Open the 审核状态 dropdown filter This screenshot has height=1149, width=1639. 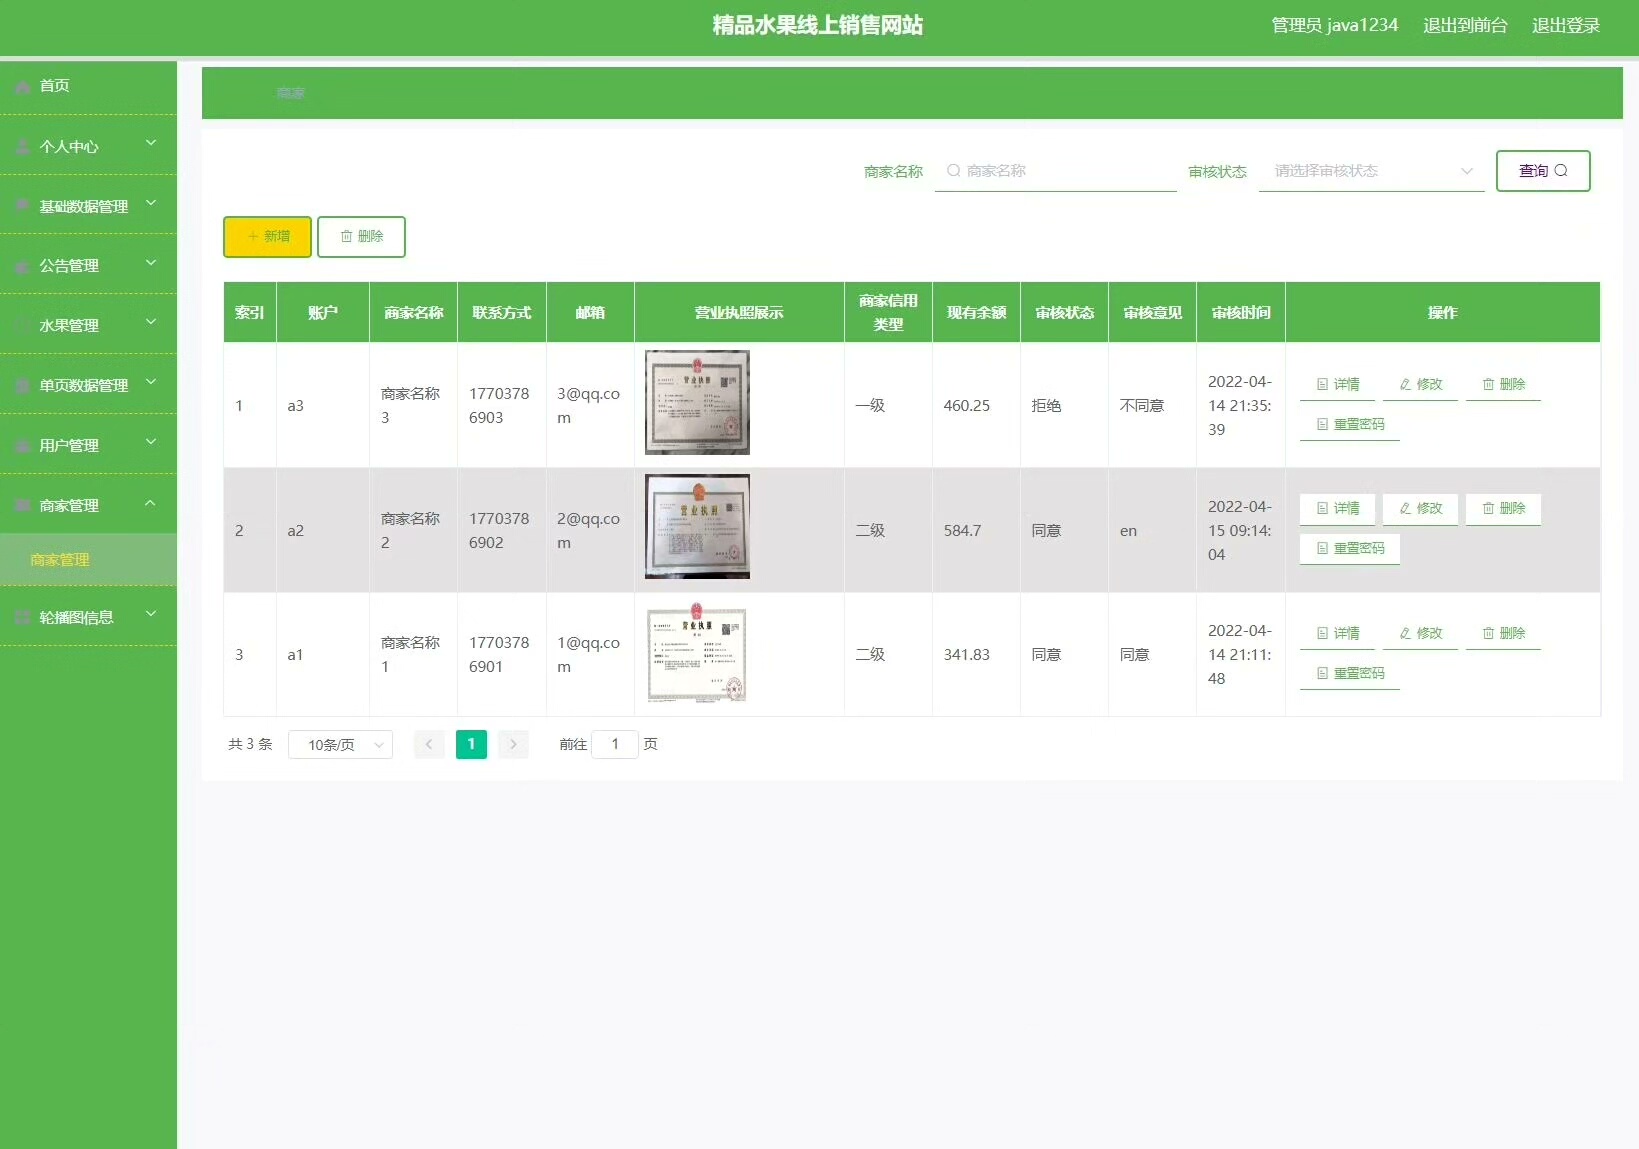pos(1370,171)
